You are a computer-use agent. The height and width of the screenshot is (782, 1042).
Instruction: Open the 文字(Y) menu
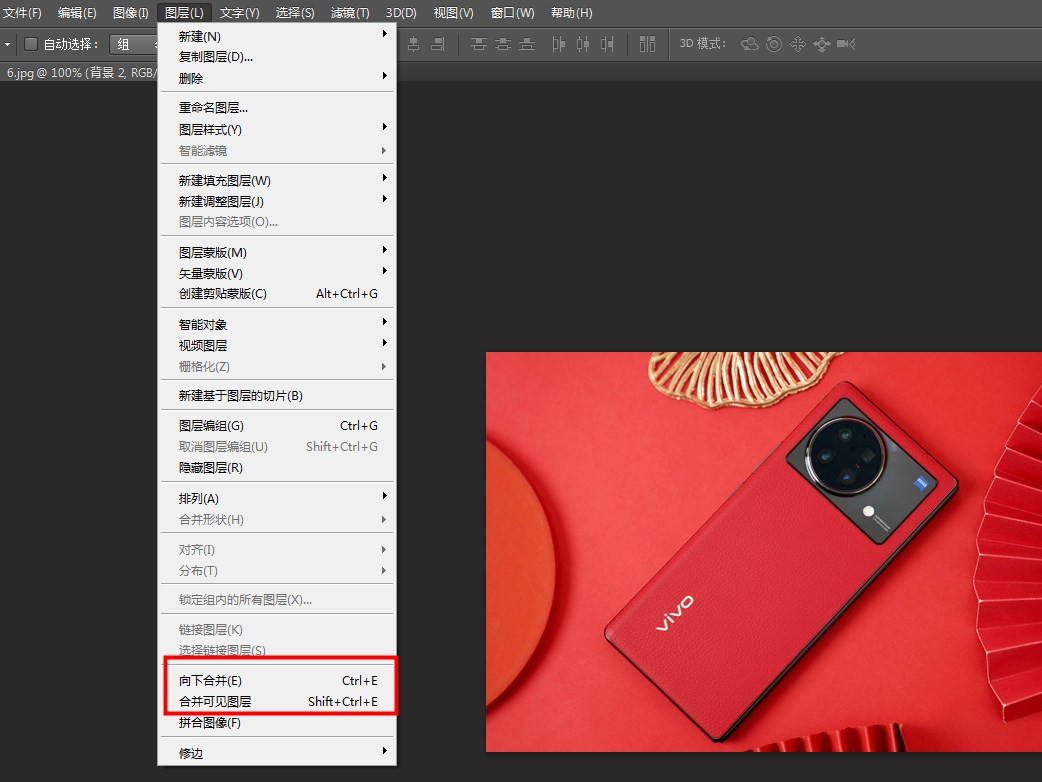pyautogui.click(x=239, y=13)
